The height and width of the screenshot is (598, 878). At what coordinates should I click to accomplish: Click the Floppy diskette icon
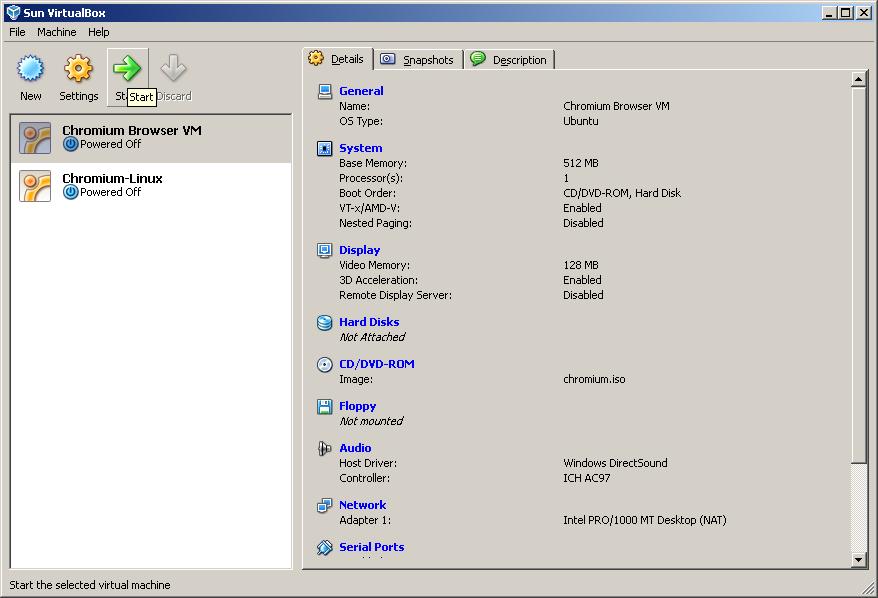(x=325, y=407)
